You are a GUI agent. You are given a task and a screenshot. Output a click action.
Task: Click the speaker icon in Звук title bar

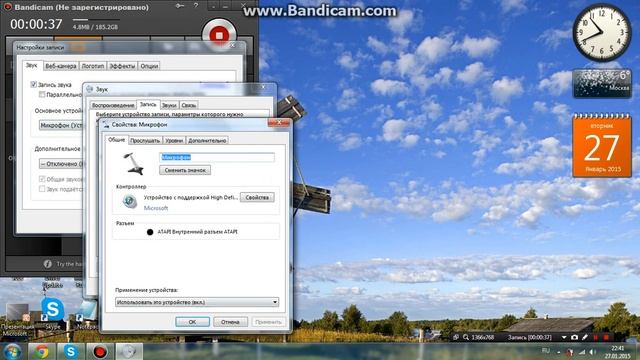point(89,89)
